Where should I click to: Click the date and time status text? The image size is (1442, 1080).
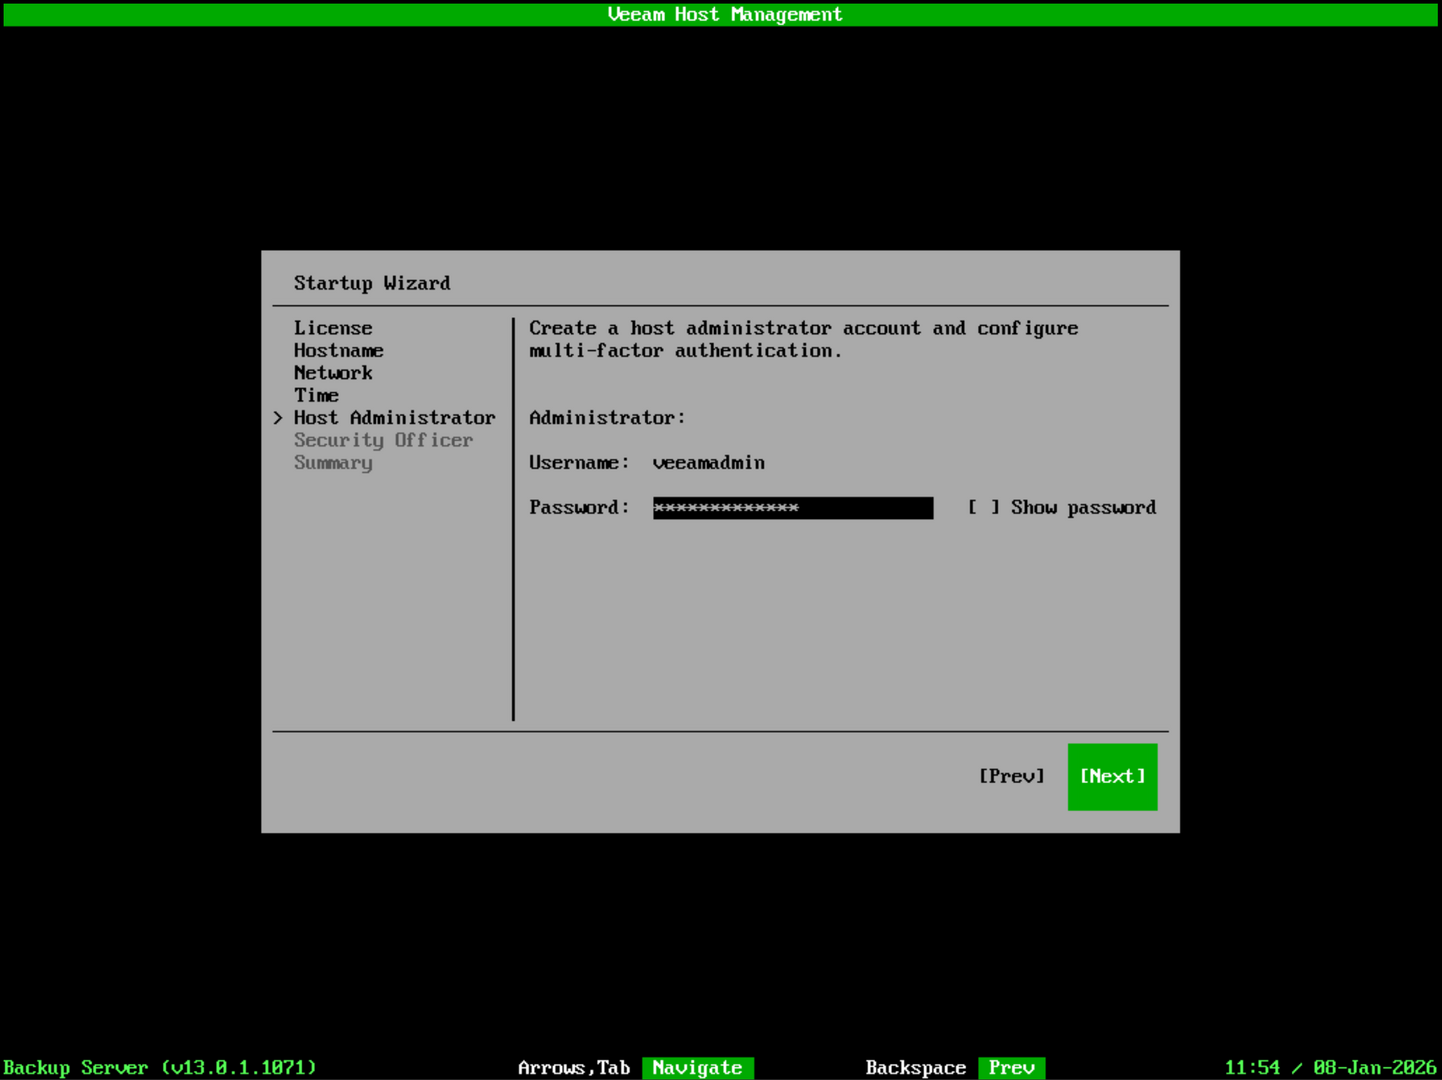pos(1330,1068)
